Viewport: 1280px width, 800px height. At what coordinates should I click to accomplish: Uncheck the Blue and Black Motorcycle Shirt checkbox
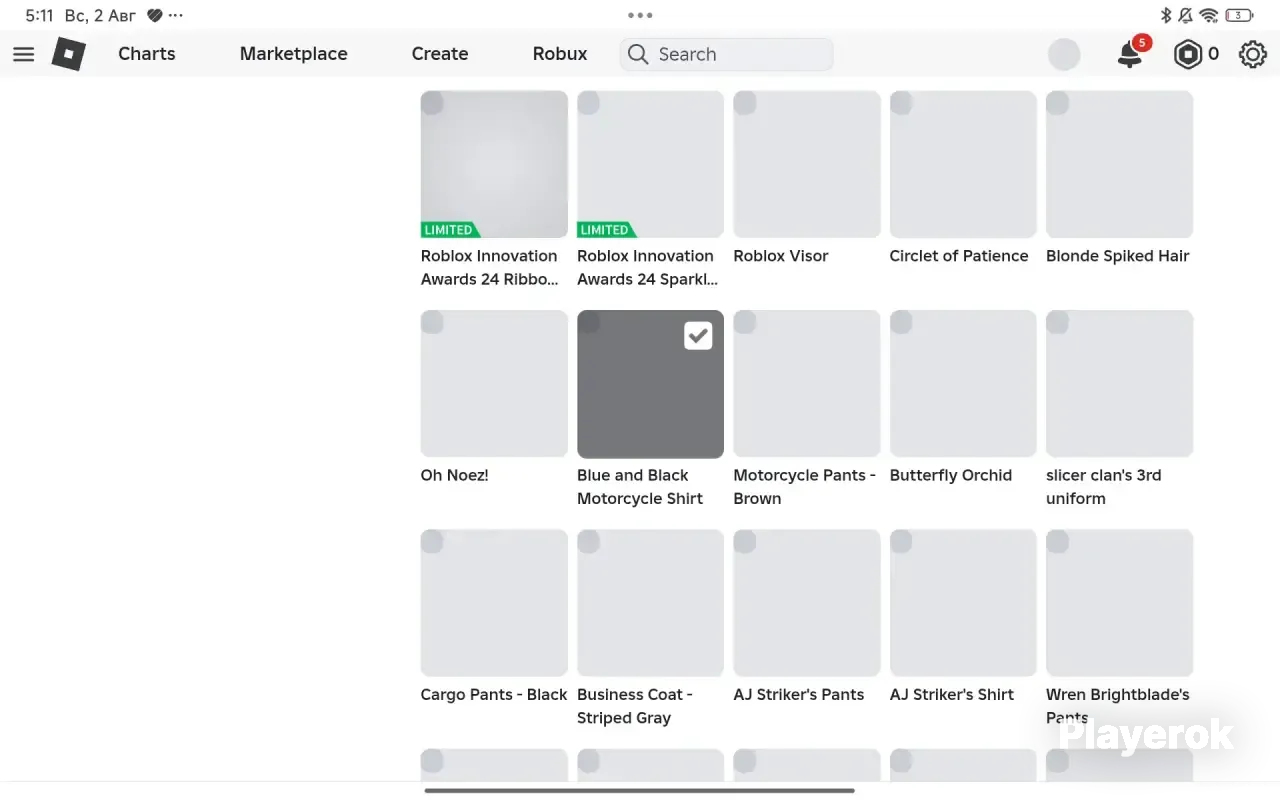coord(698,336)
